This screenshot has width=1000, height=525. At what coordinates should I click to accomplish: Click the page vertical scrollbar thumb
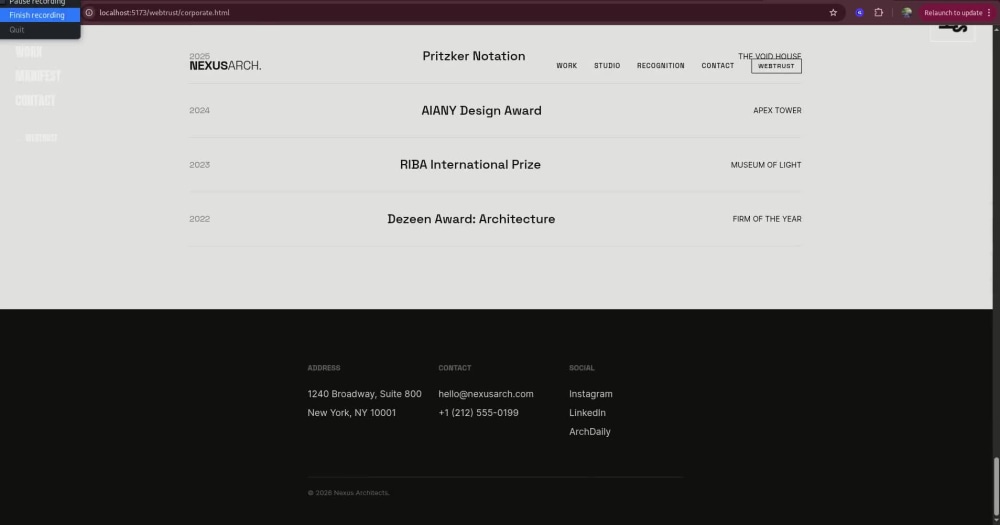pyautogui.click(x=996, y=485)
